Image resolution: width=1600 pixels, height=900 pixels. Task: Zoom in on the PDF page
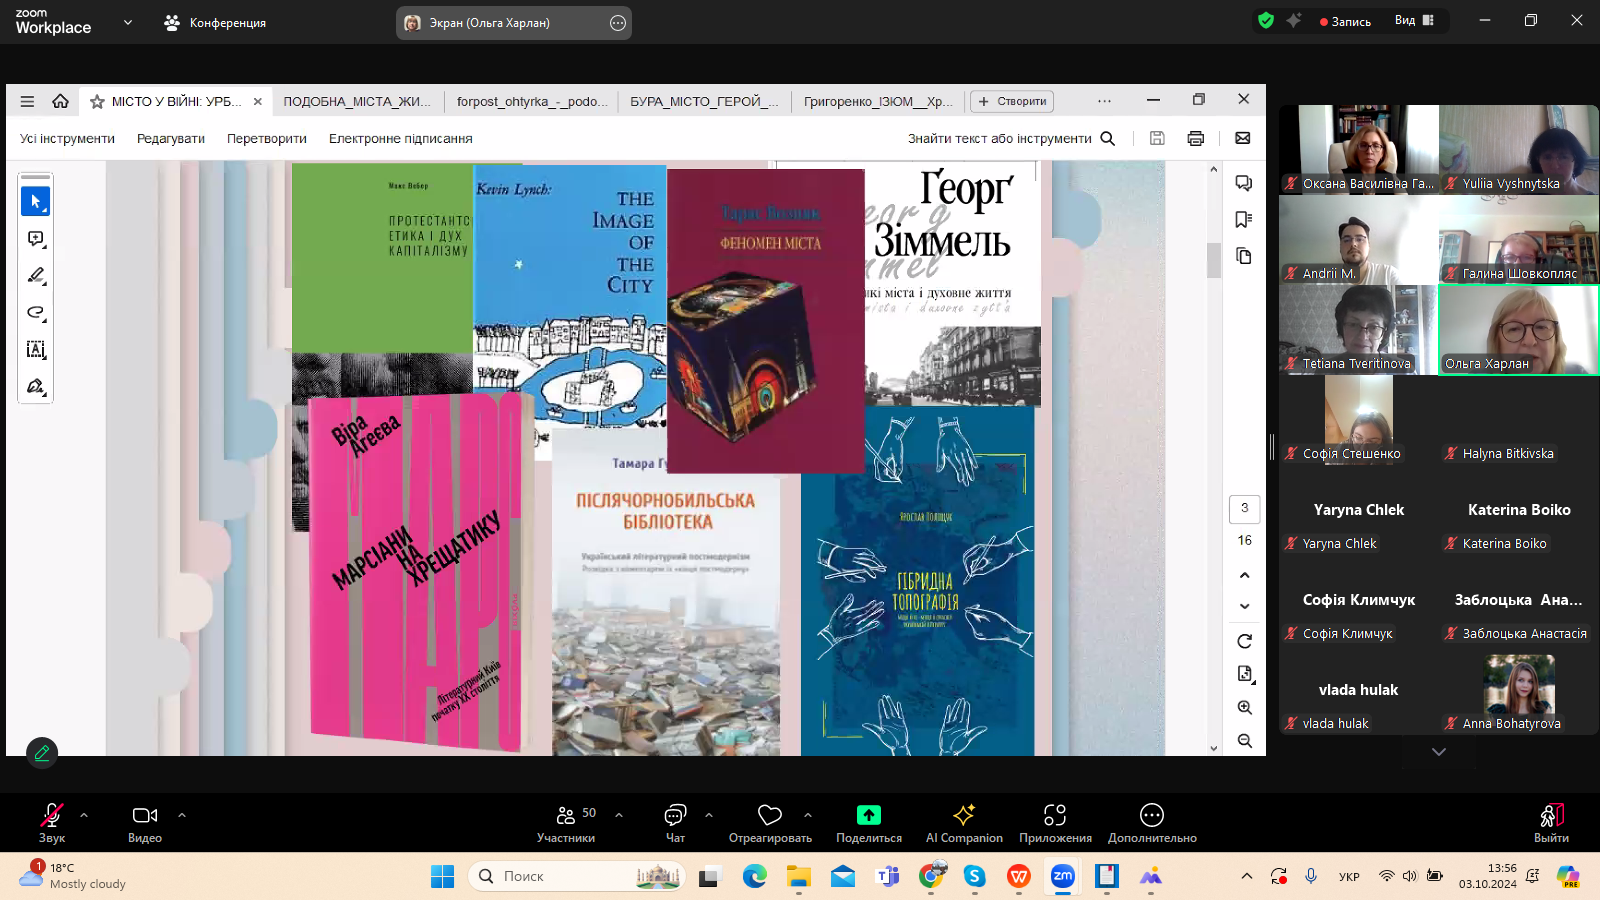(1244, 707)
